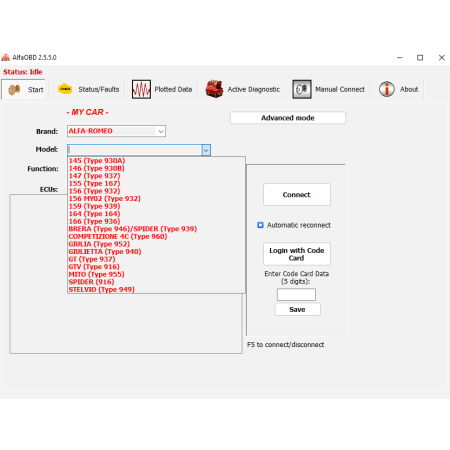Screen dimensions: 450x450
Task: Collapse the Model dropdown arrow
Action: [206, 150]
